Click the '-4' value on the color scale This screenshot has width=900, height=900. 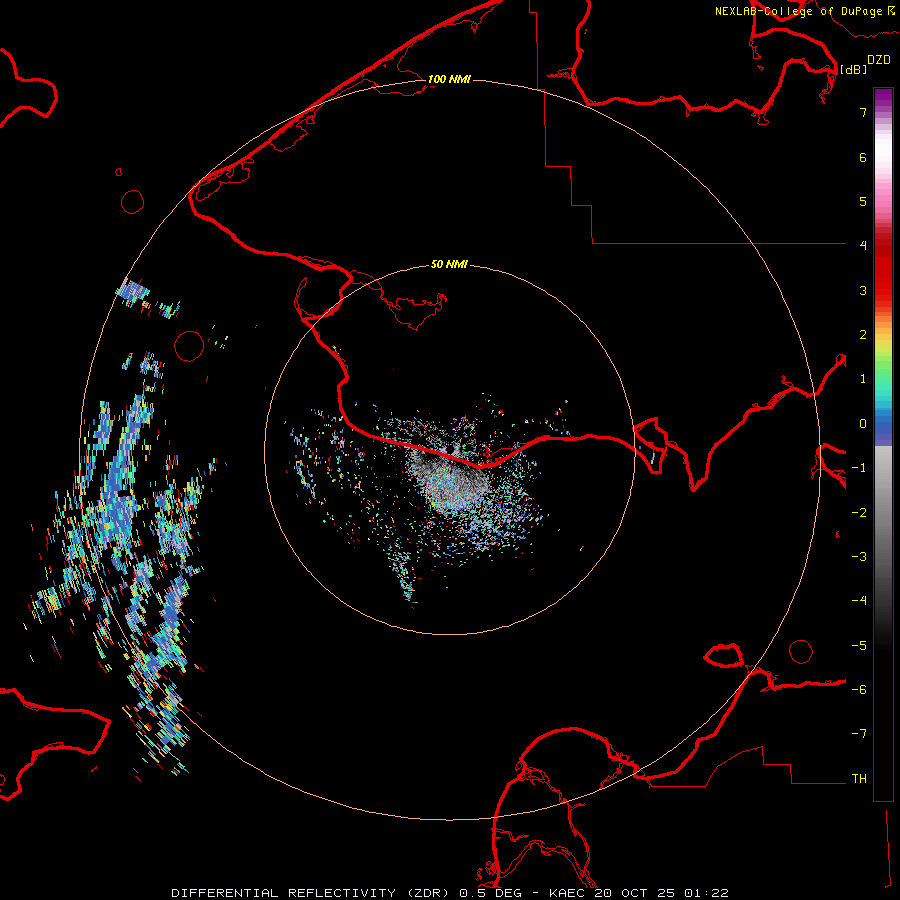click(x=859, y=601)
